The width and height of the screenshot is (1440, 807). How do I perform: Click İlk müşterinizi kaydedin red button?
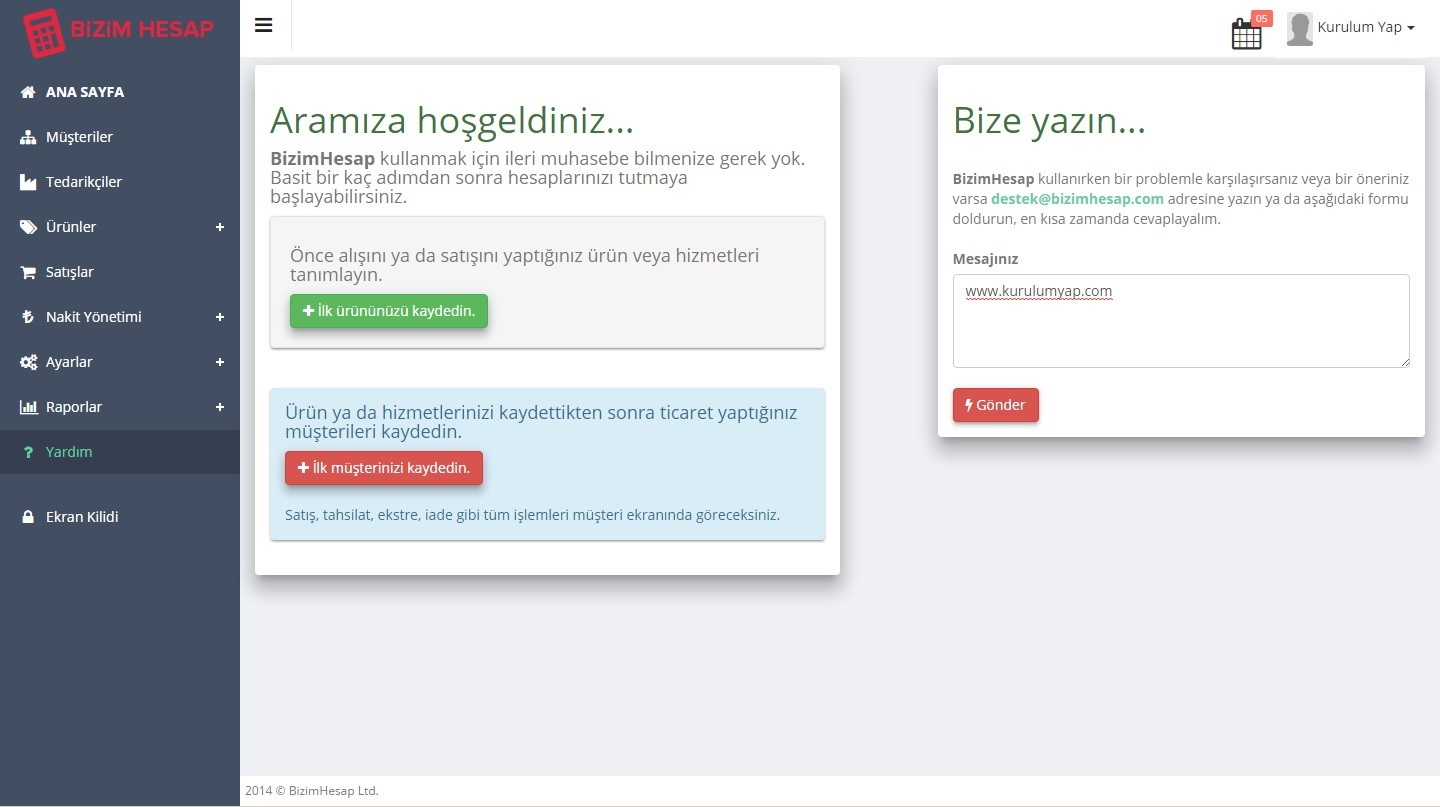384,468
